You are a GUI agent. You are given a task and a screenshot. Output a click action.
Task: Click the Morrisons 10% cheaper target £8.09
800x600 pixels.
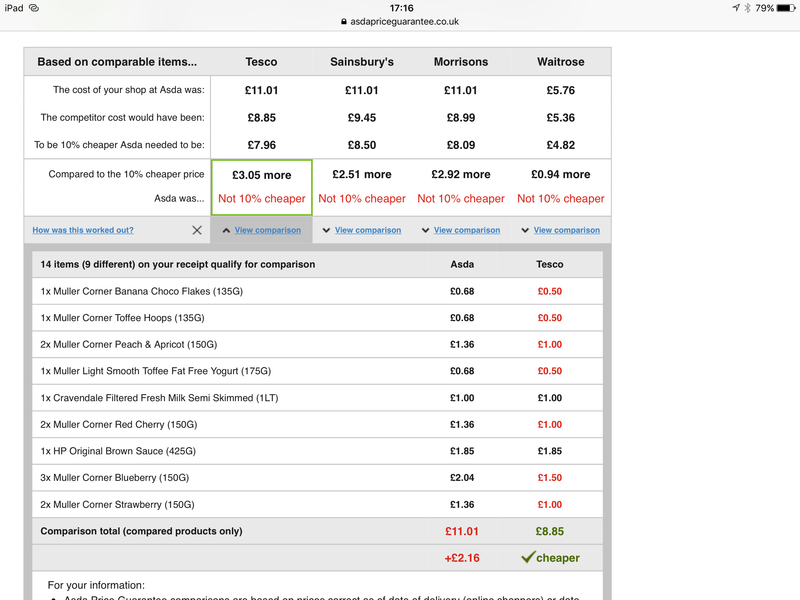(461, 145)
